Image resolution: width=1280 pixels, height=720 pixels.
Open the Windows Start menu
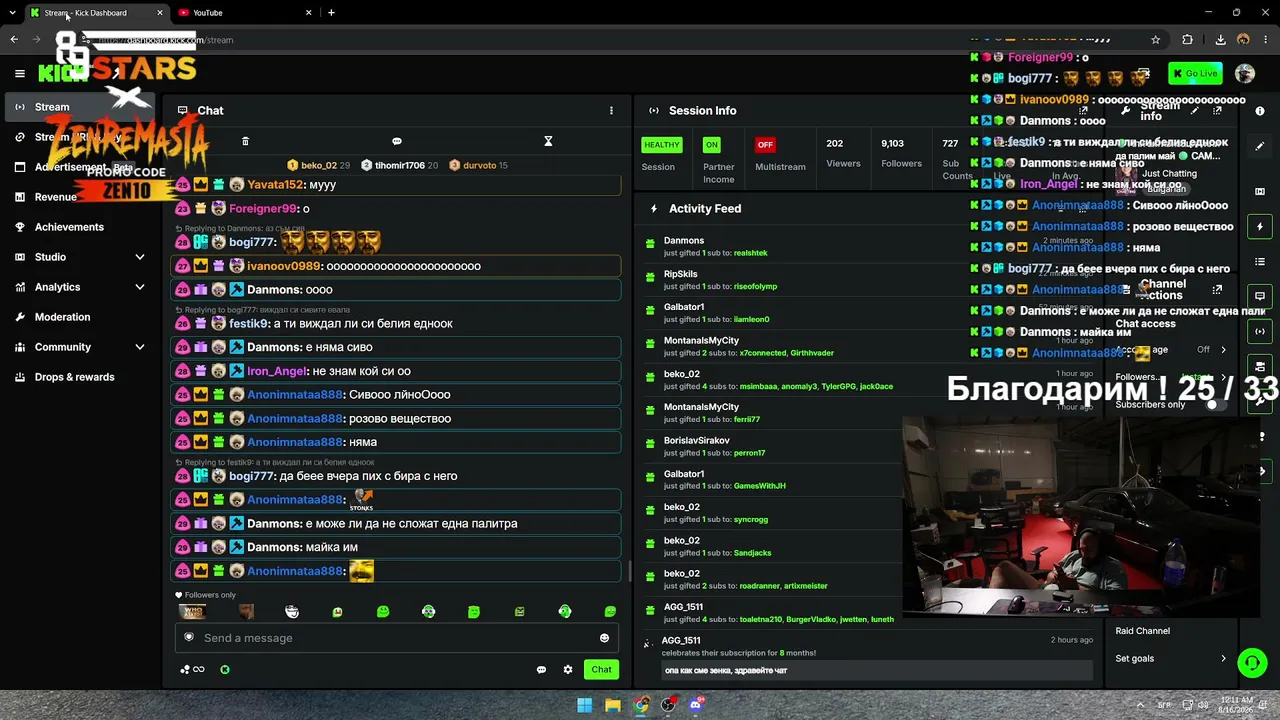[585, 705]
